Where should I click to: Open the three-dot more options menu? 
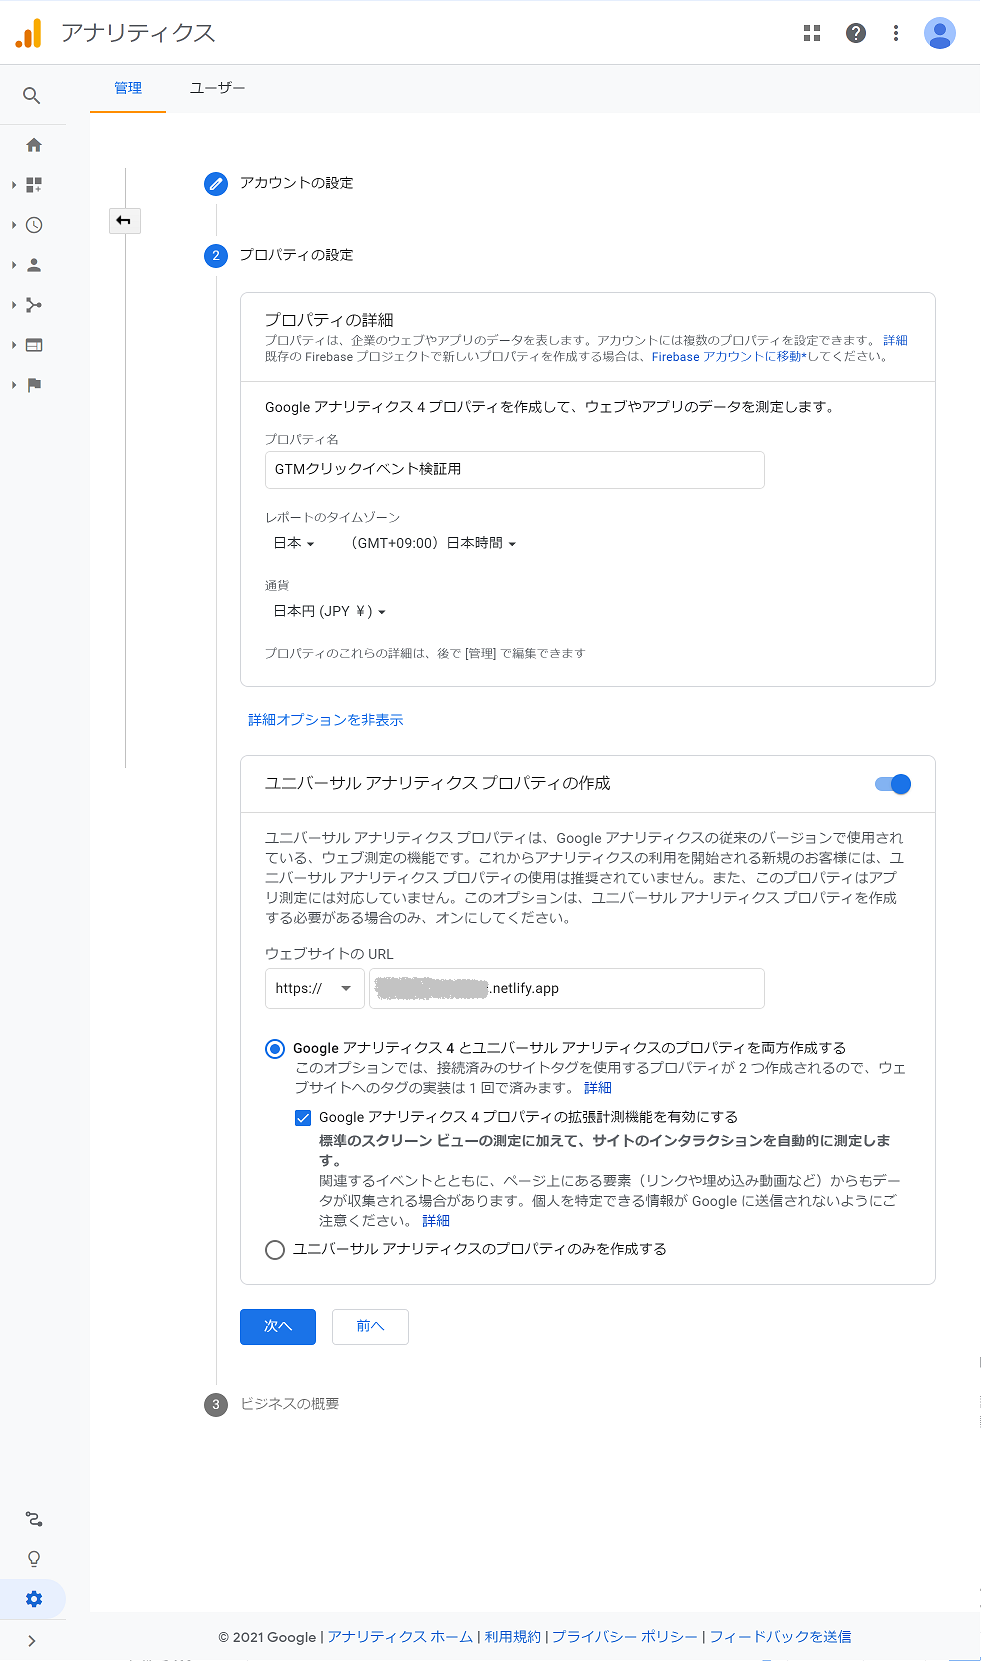tap(896, 33)
